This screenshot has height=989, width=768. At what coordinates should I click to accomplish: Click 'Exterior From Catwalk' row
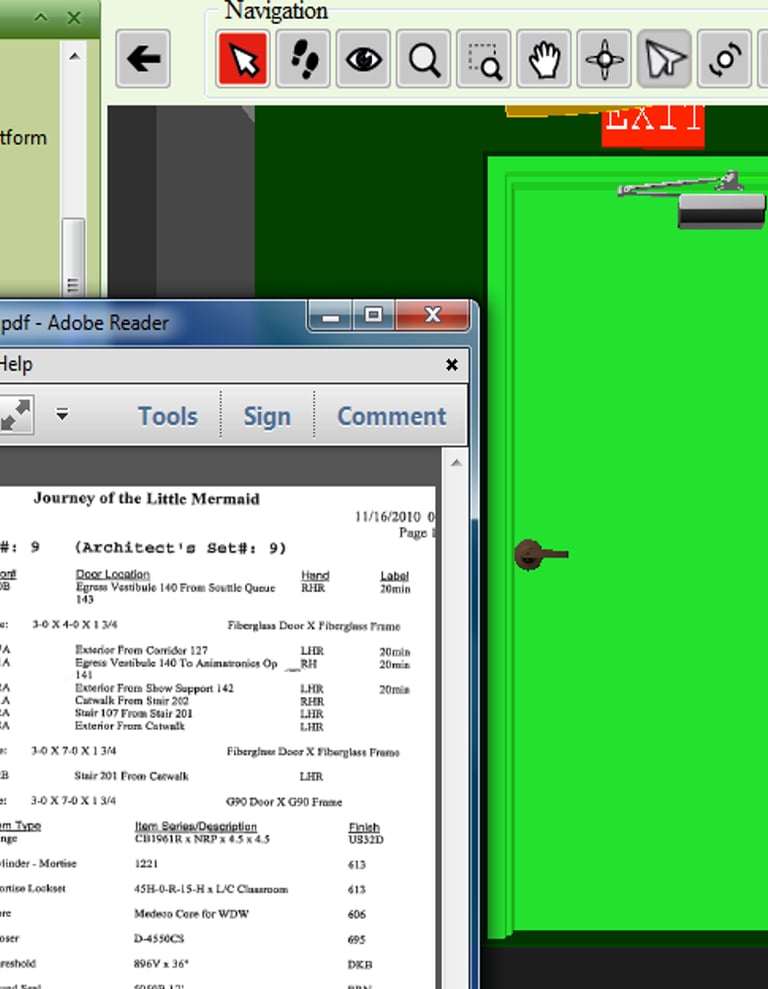click(129, 725)
